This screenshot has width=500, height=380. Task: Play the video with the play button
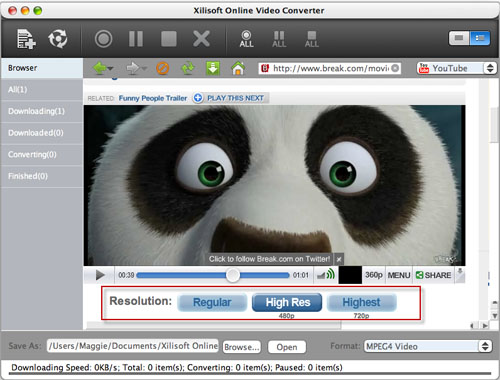[x=100, y=275]
